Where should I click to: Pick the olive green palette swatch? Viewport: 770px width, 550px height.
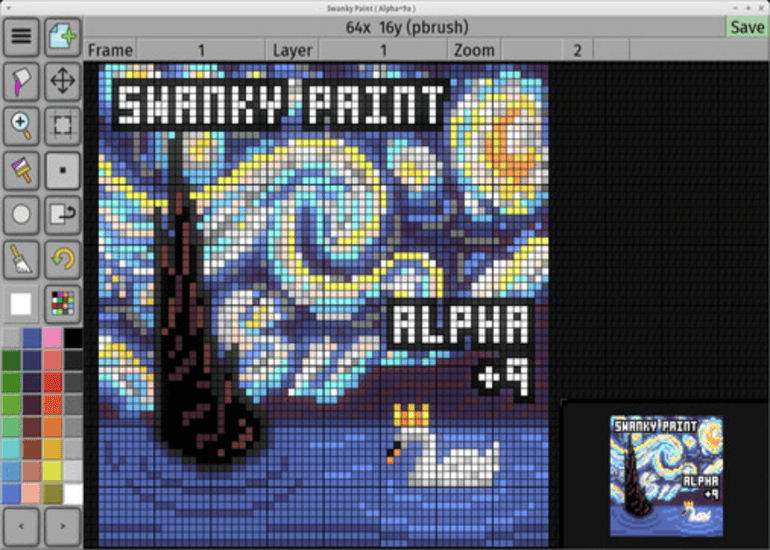tap(52, 494)
